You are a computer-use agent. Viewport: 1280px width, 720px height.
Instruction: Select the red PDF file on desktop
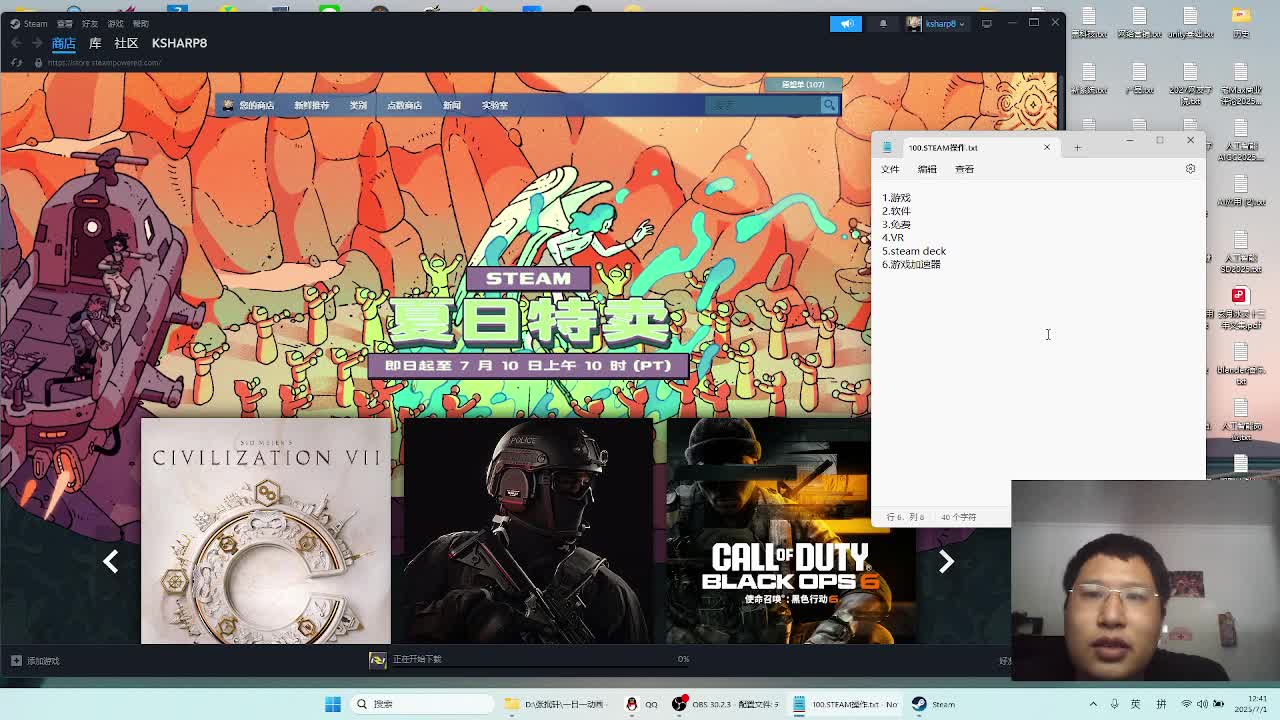[x=1240, y=309]
